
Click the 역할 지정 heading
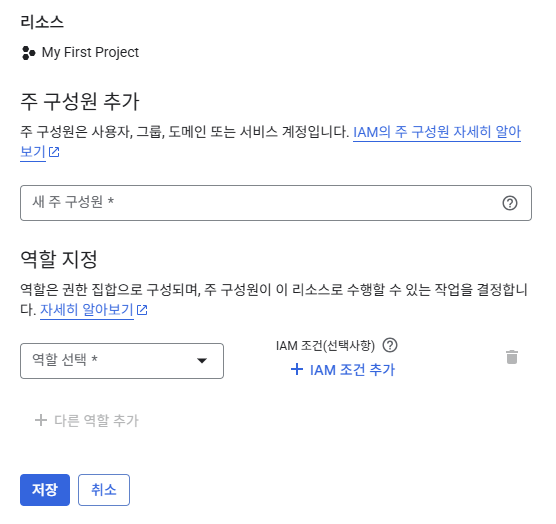(x=59, y=259)
